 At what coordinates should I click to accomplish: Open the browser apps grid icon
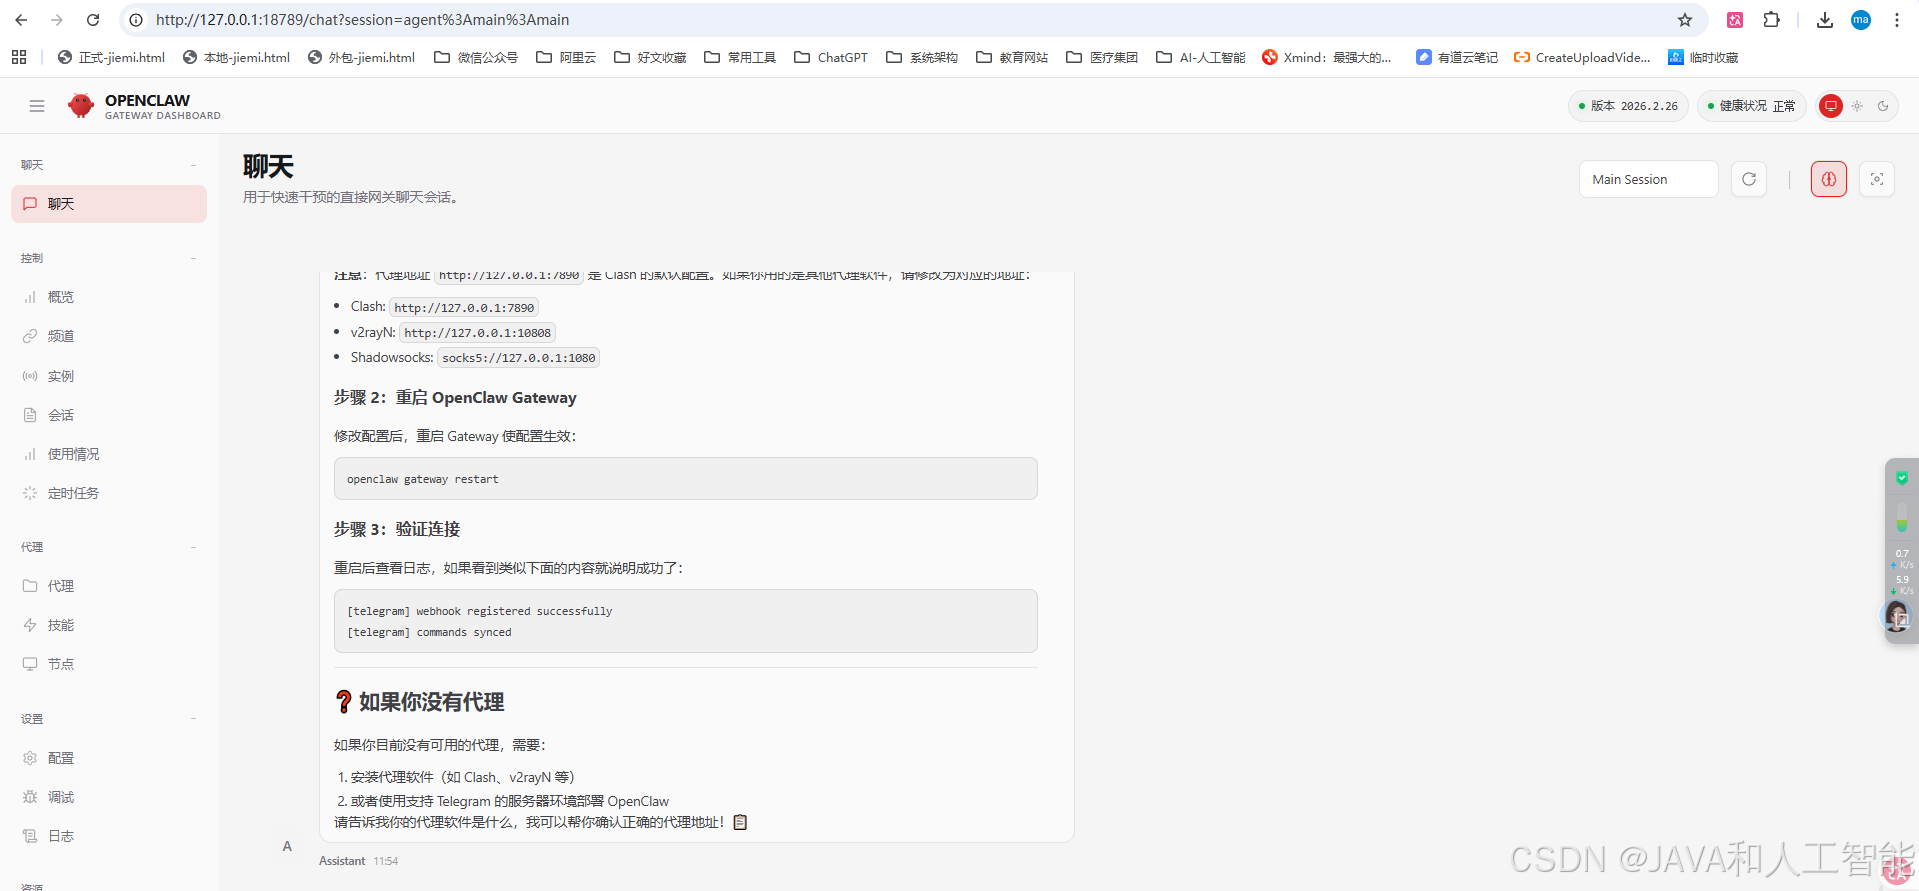[19, 57]
